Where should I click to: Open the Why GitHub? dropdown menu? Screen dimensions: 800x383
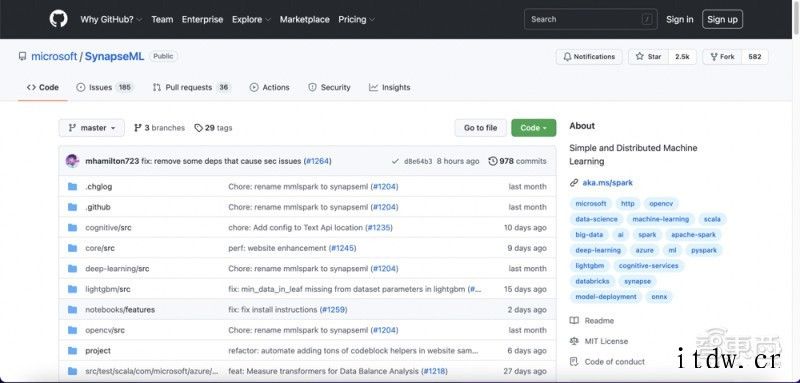[x=111, y=19]
